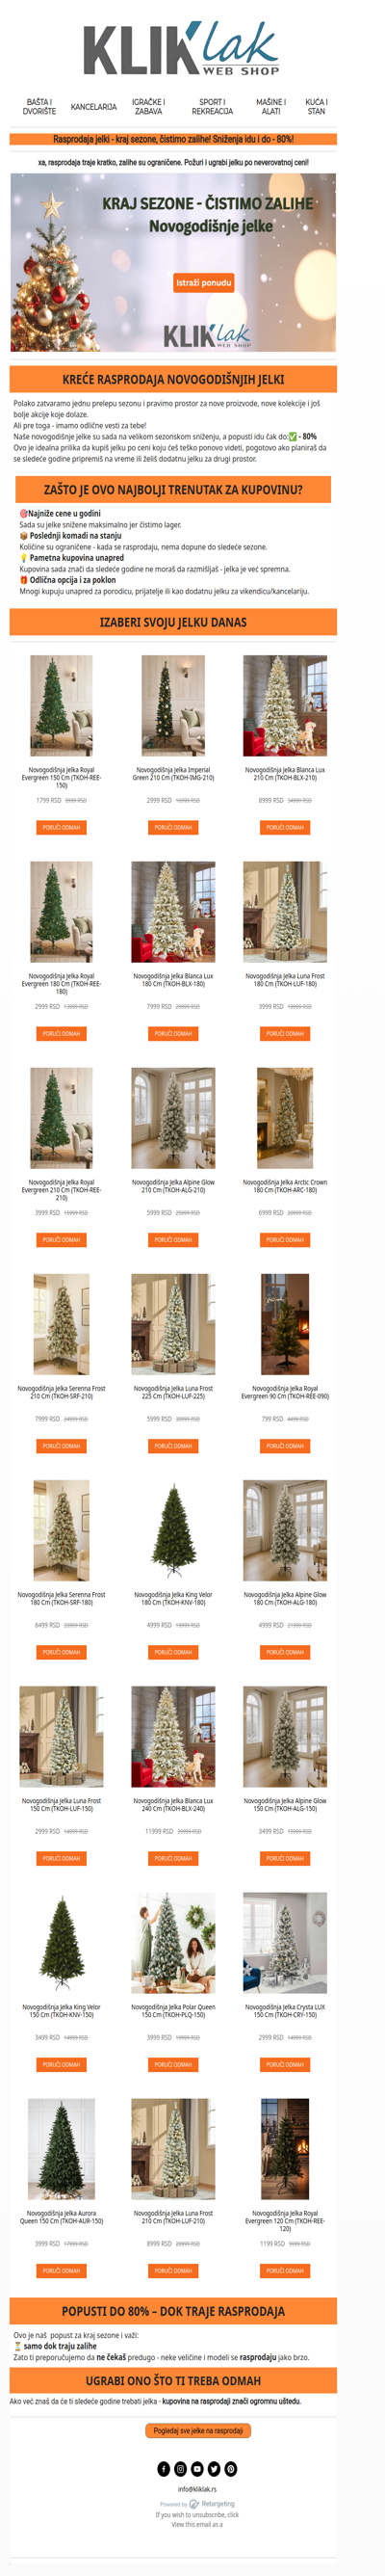Open the Bašta i dvorište category

point(39,107)
